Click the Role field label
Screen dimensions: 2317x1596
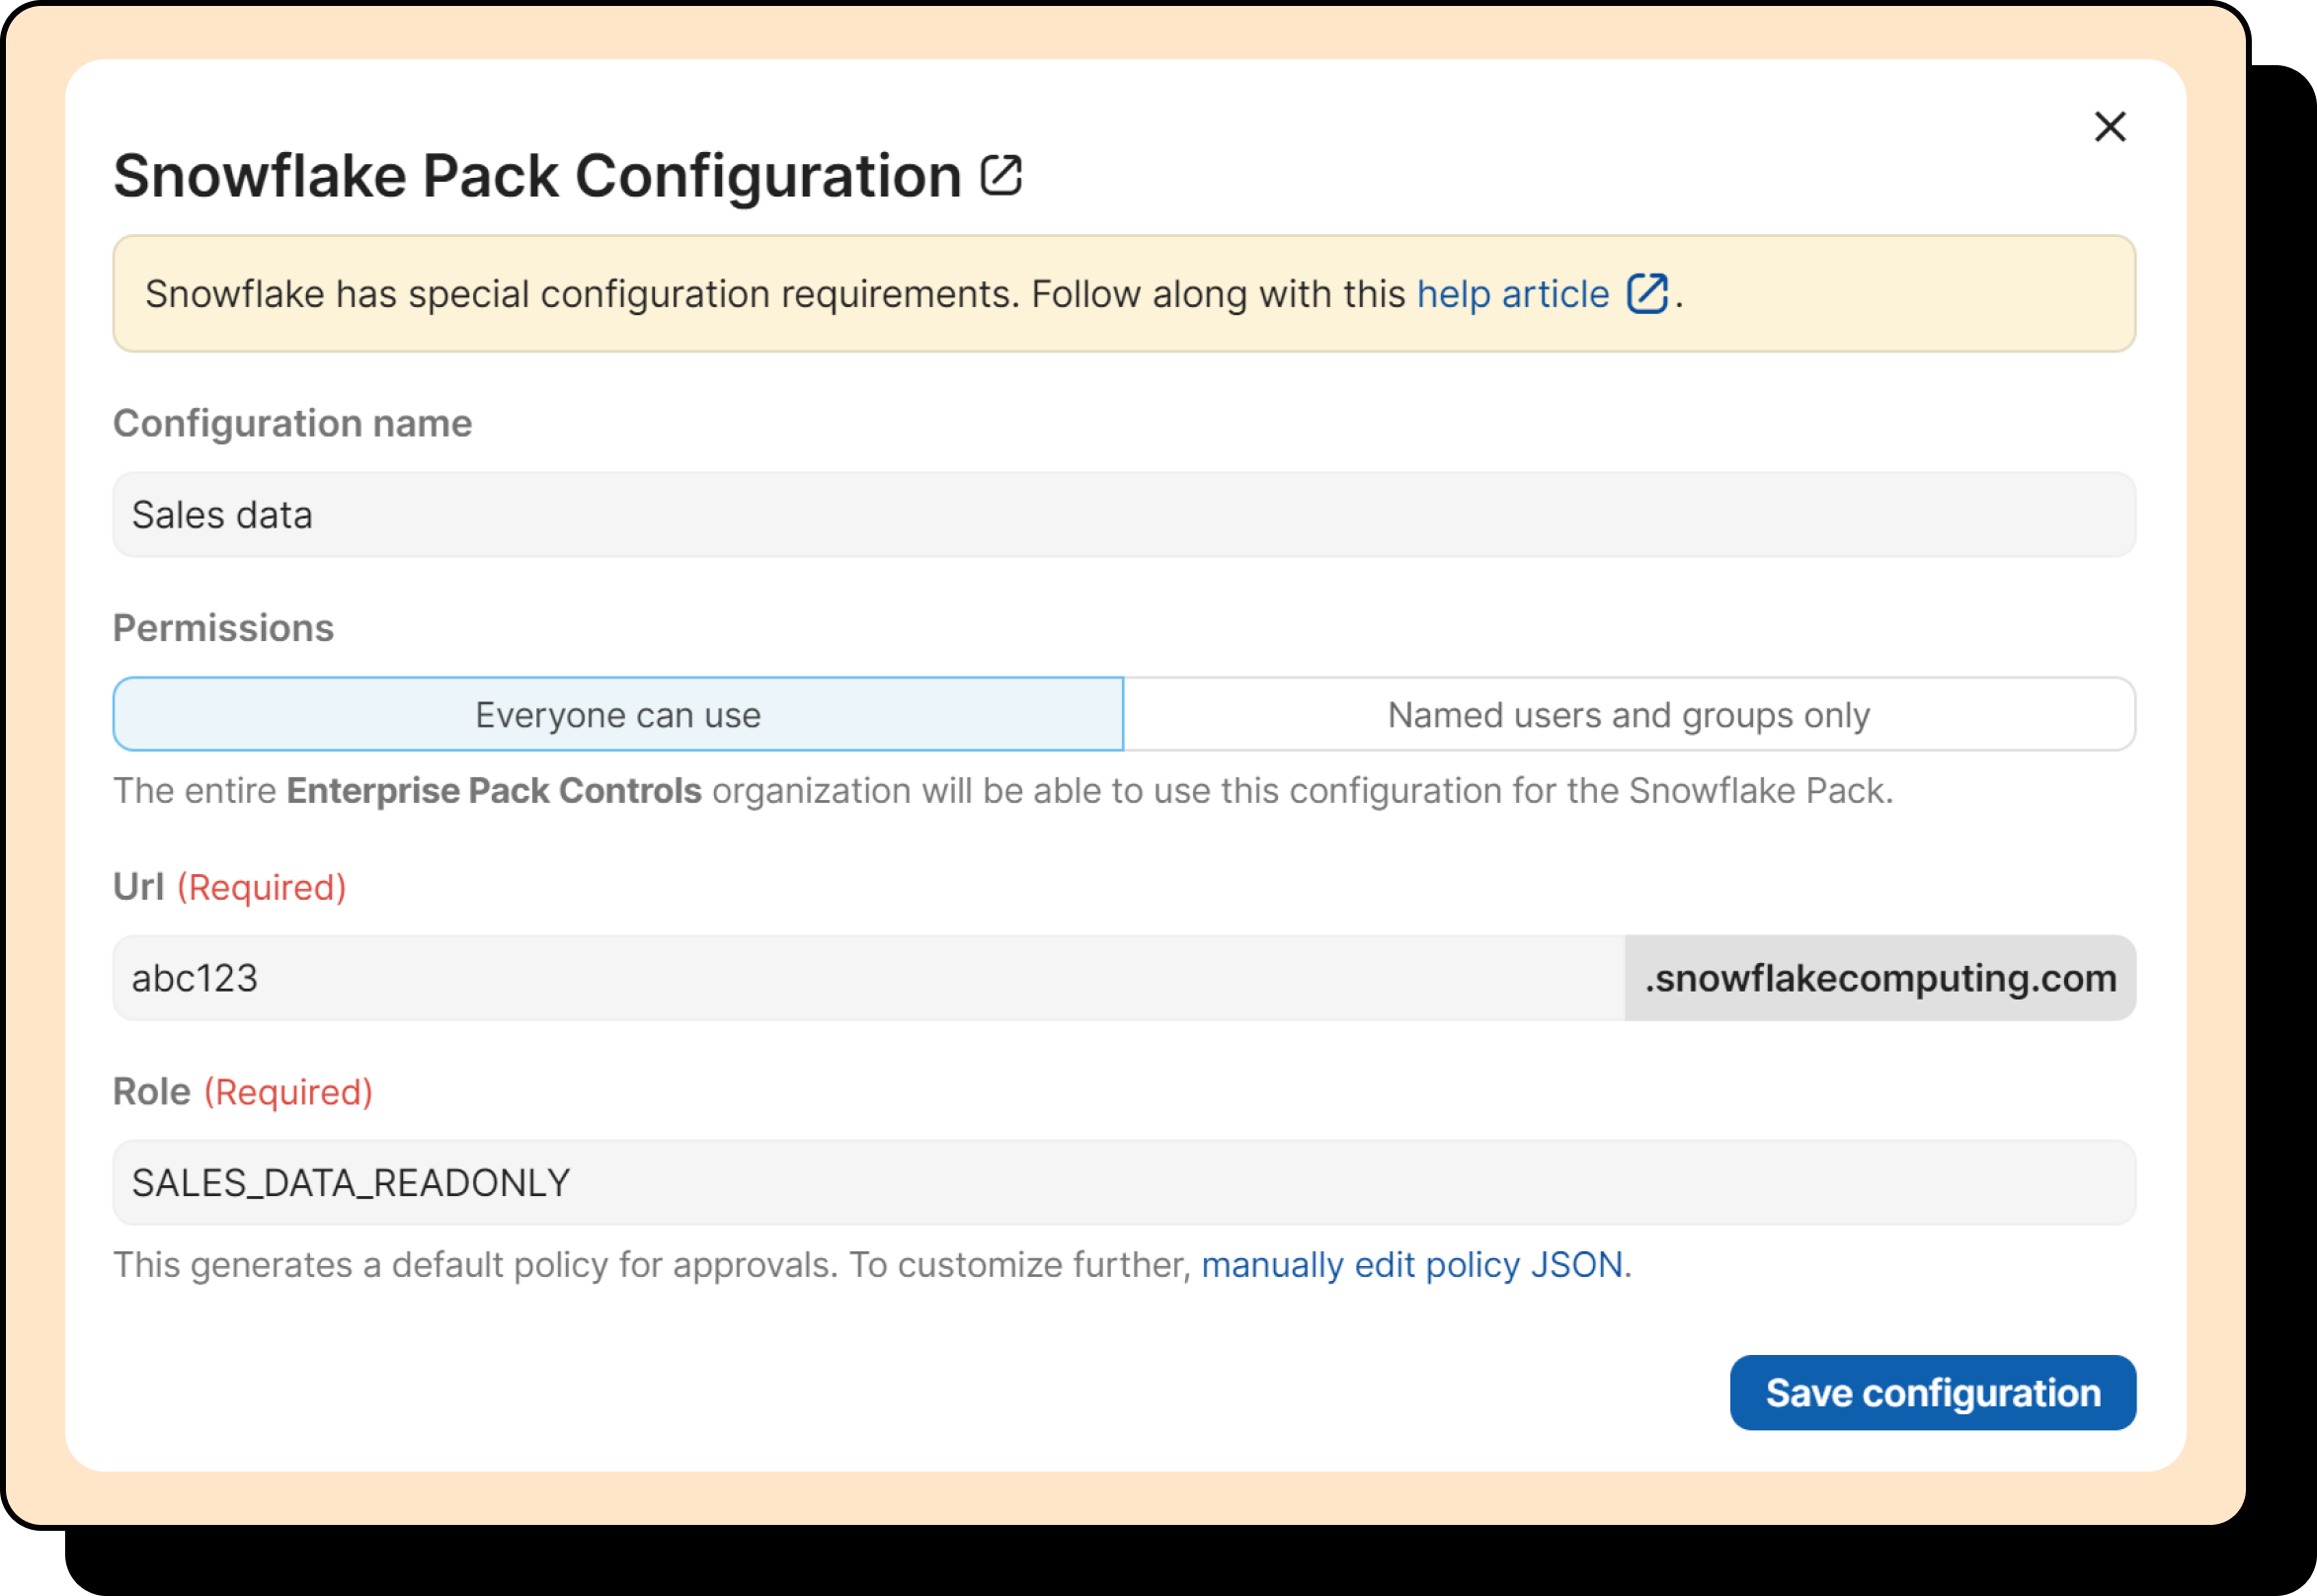(151, 1092)
